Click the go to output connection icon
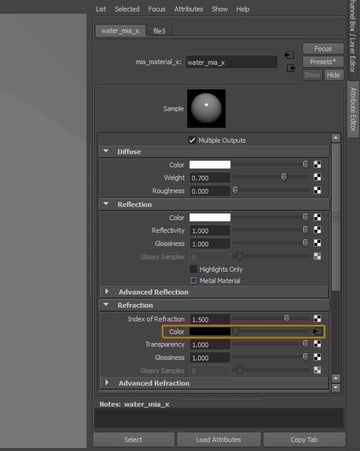Screen dimensions: 360x451 pyautogui.click(x=291, y=68)
